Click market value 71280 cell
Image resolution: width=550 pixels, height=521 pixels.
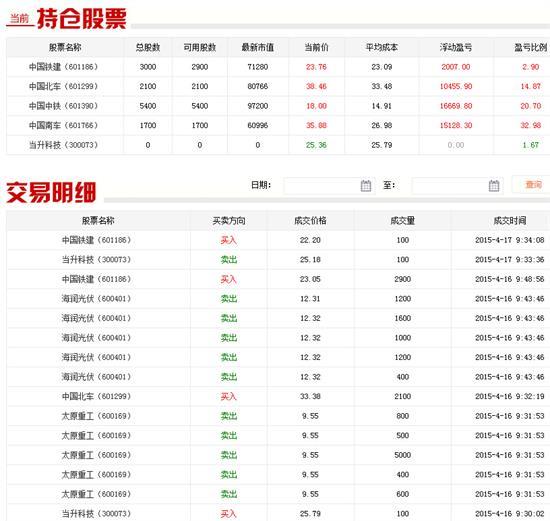(258, 67)
